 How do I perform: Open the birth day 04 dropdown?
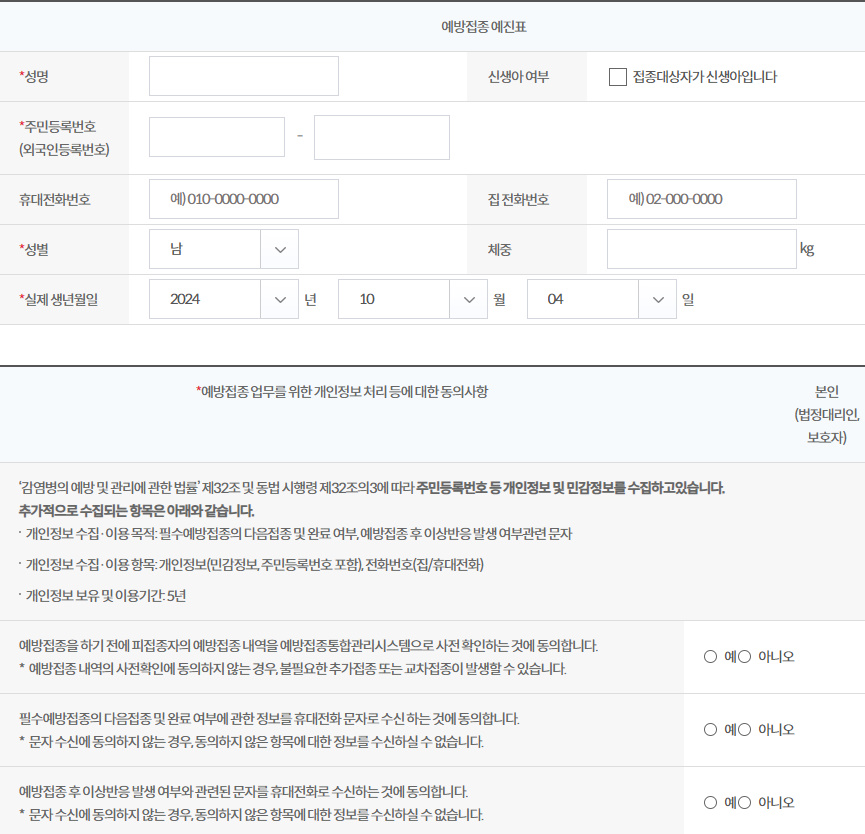click(x=600, y=299)
